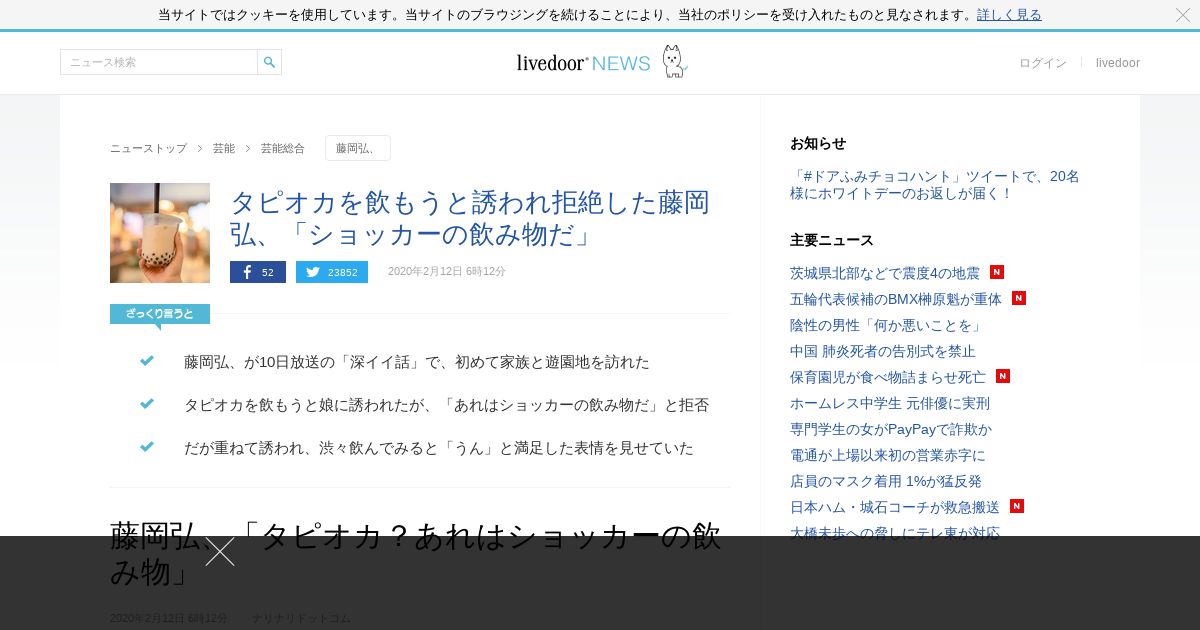1200x630 pixels.
Task: Open 陰性の男性「何か悪いことを」 news
Action: pyautogui.click(x=886, y=325)
